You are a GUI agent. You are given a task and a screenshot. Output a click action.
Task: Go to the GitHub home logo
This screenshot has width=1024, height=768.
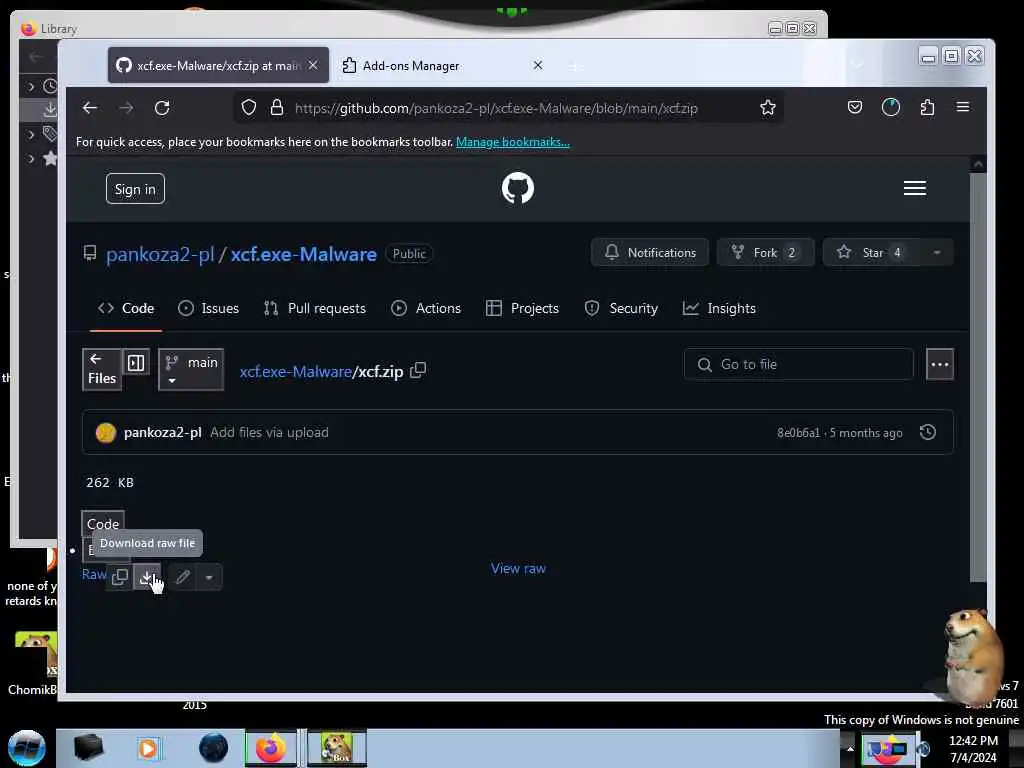[518, 188]
